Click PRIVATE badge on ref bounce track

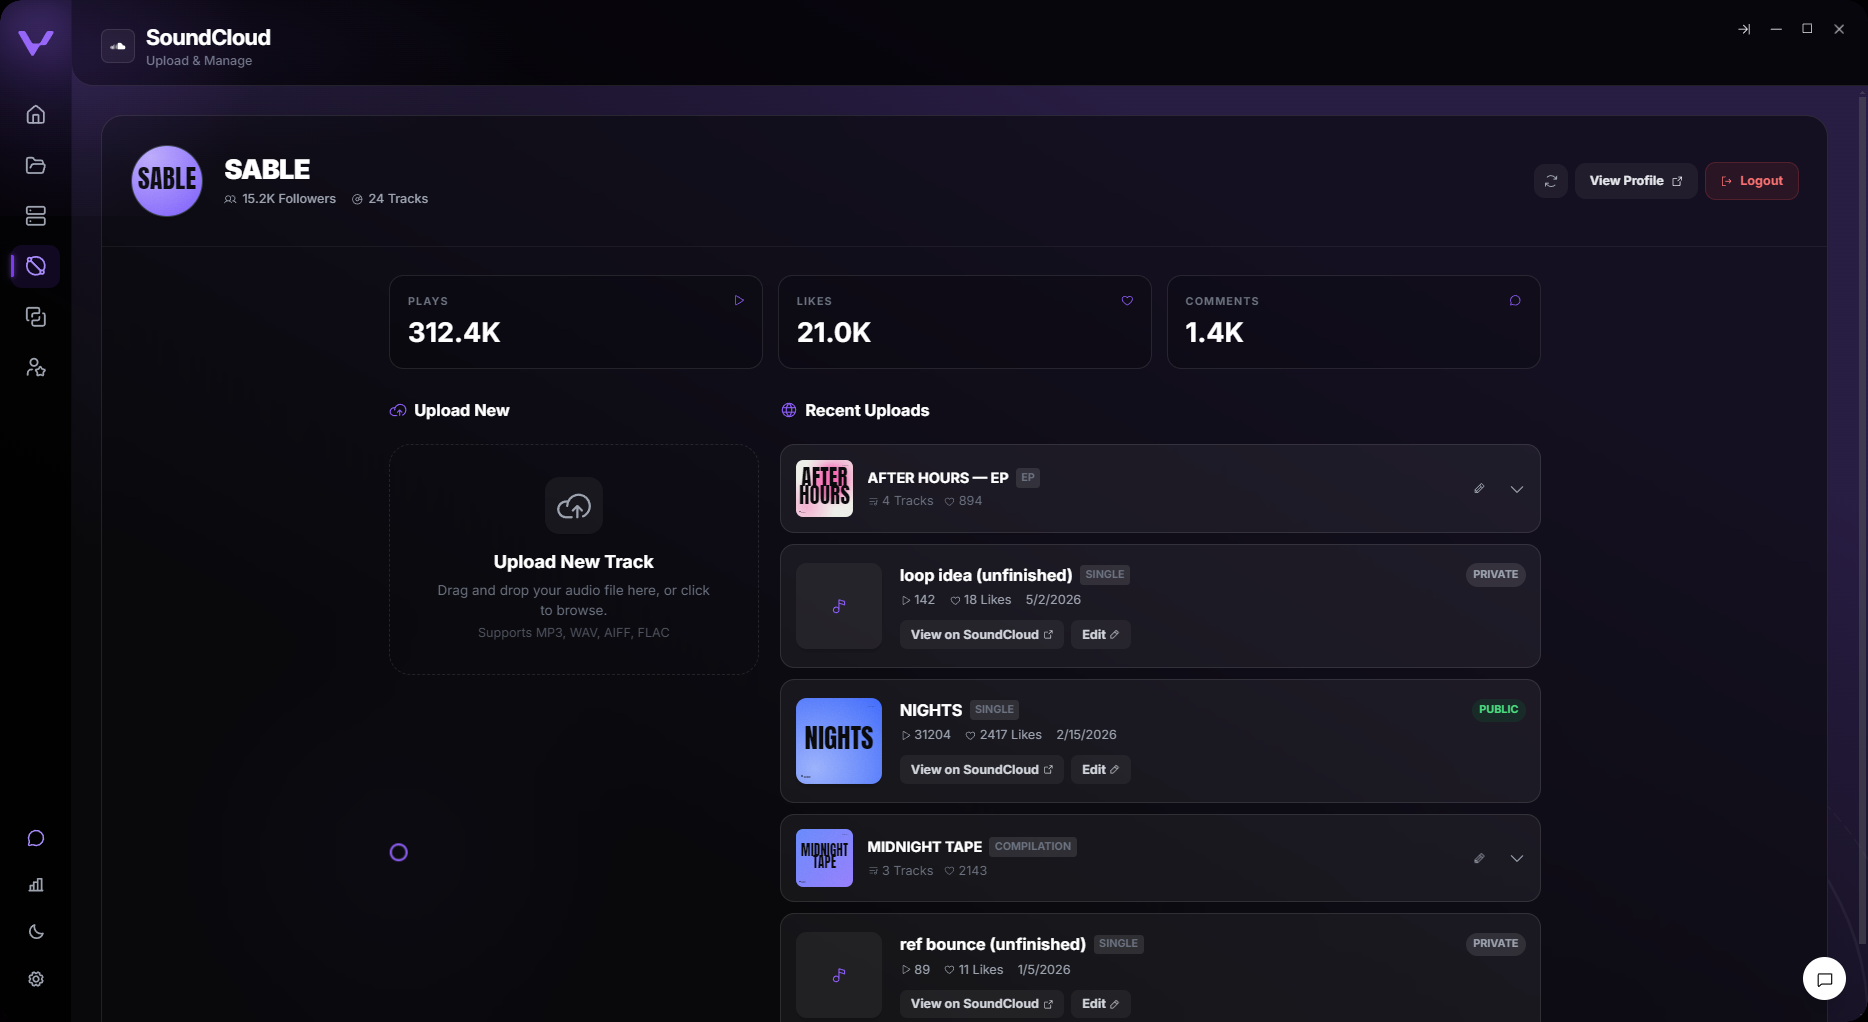click(x=1495, y=943)
